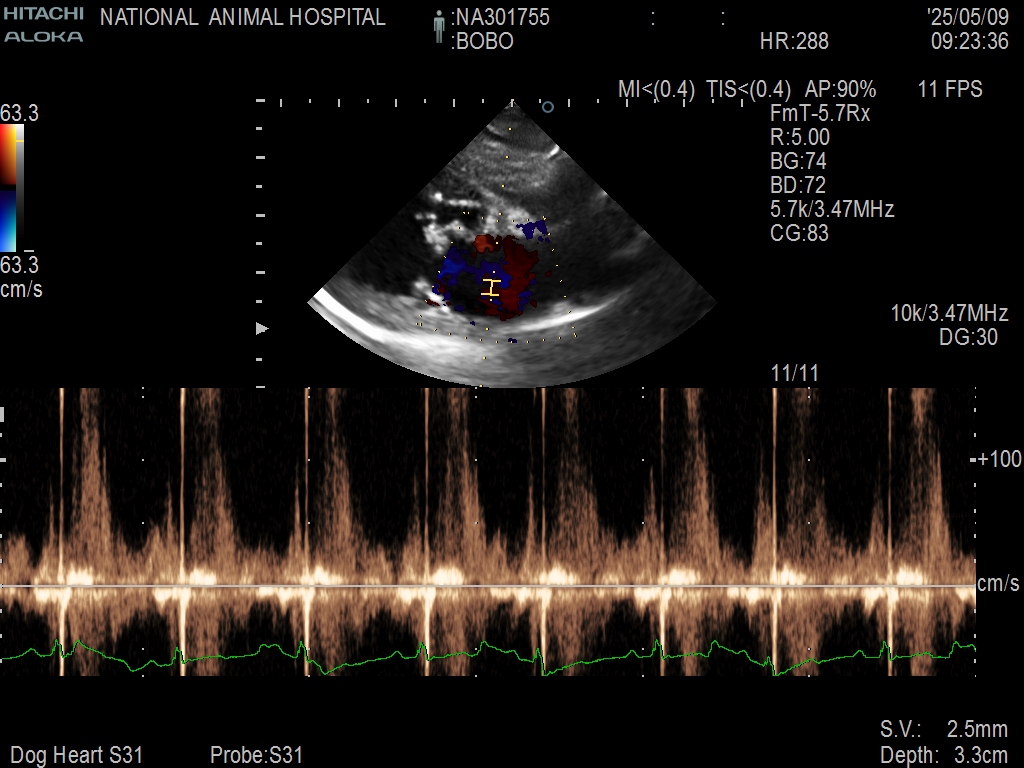Click the +100 velocity scale label
The image size is (1024, 768).
[999, 459]
